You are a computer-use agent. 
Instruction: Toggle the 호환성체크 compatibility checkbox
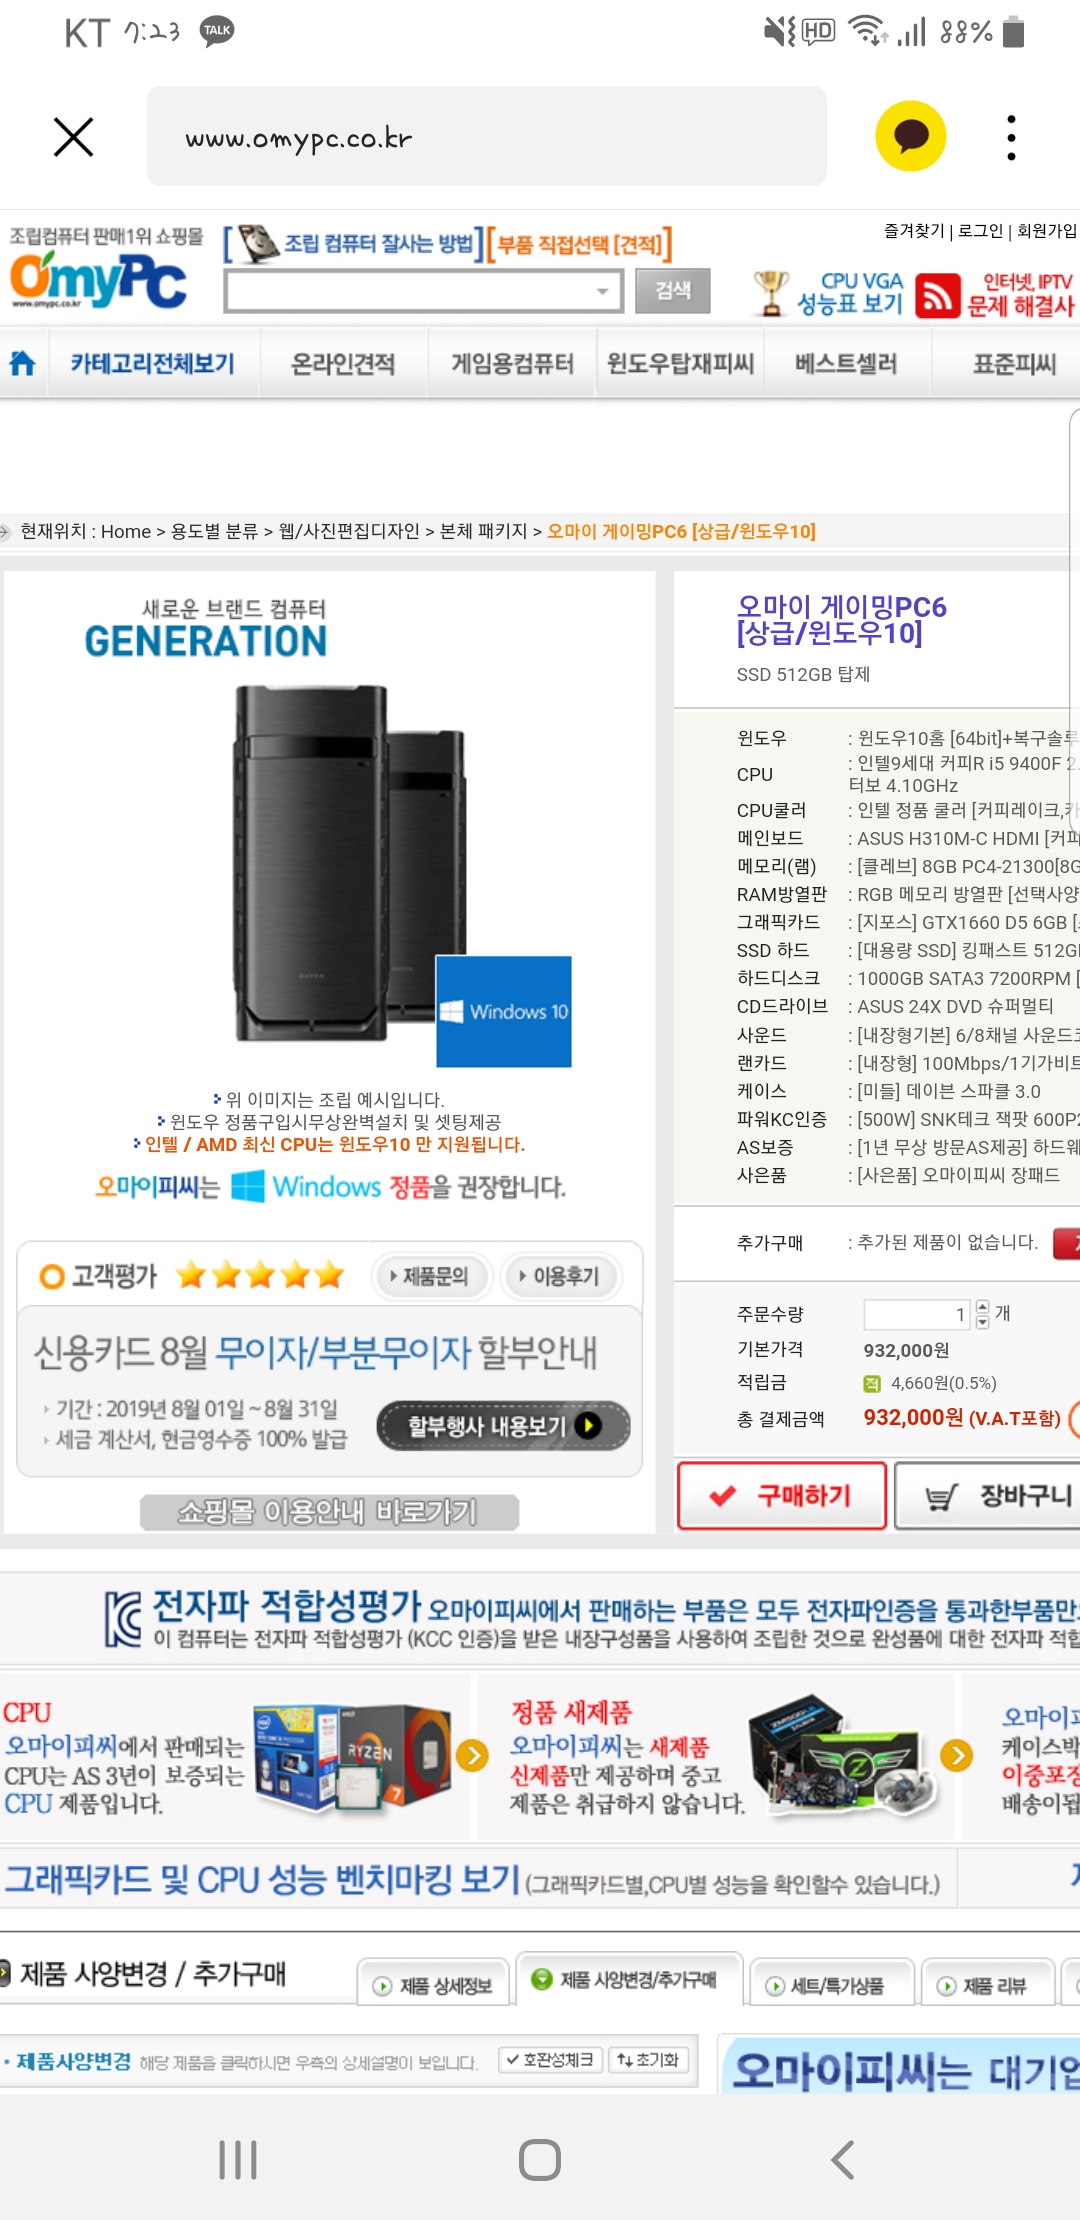(550, 2060)
